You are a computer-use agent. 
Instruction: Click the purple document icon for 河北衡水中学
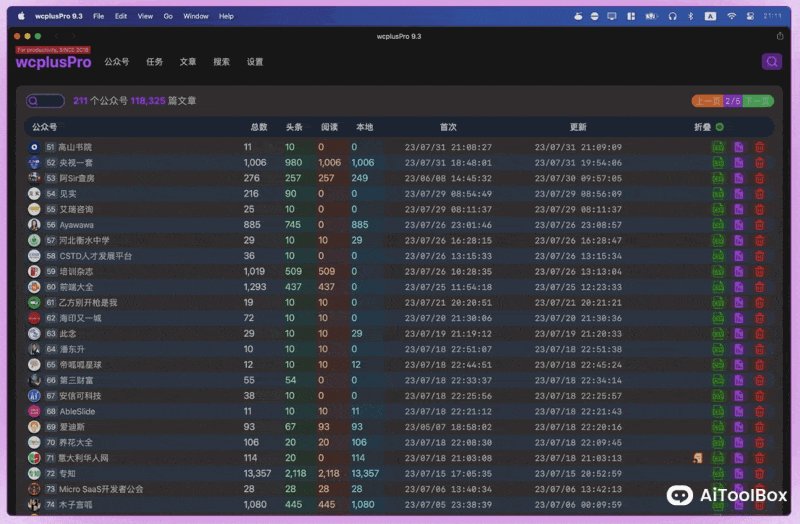(x=738, y=240)
